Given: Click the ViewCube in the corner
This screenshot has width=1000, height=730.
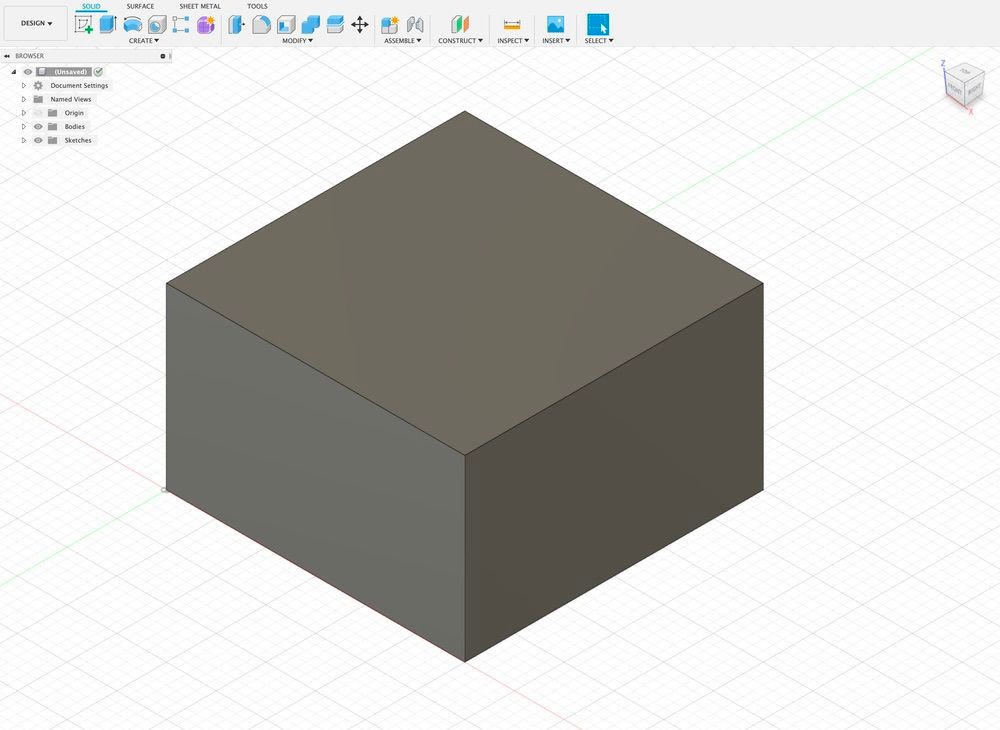Looking at the screenshot, I should tap(964, 83).
